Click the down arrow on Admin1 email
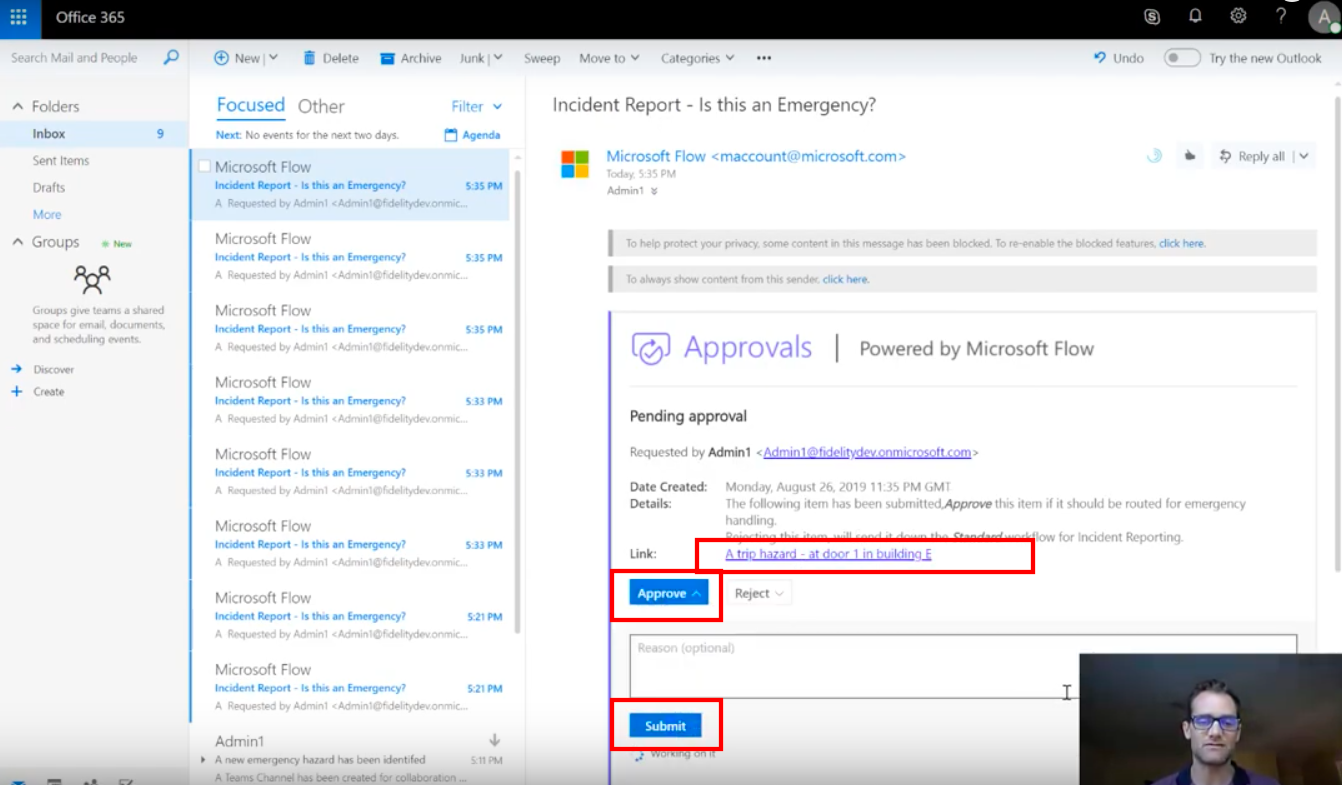The width and height of the screenshot is (1342, 785). point(494,740)
